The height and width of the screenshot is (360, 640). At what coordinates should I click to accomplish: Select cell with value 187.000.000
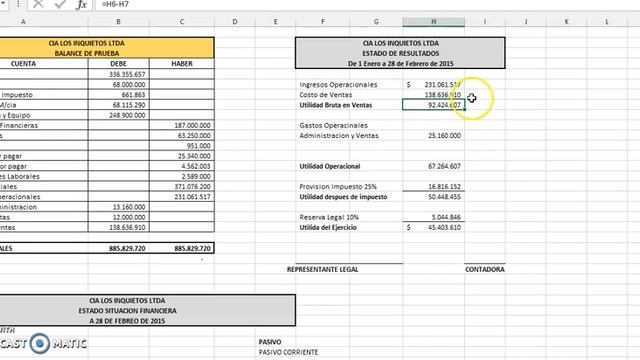(182, 125)
